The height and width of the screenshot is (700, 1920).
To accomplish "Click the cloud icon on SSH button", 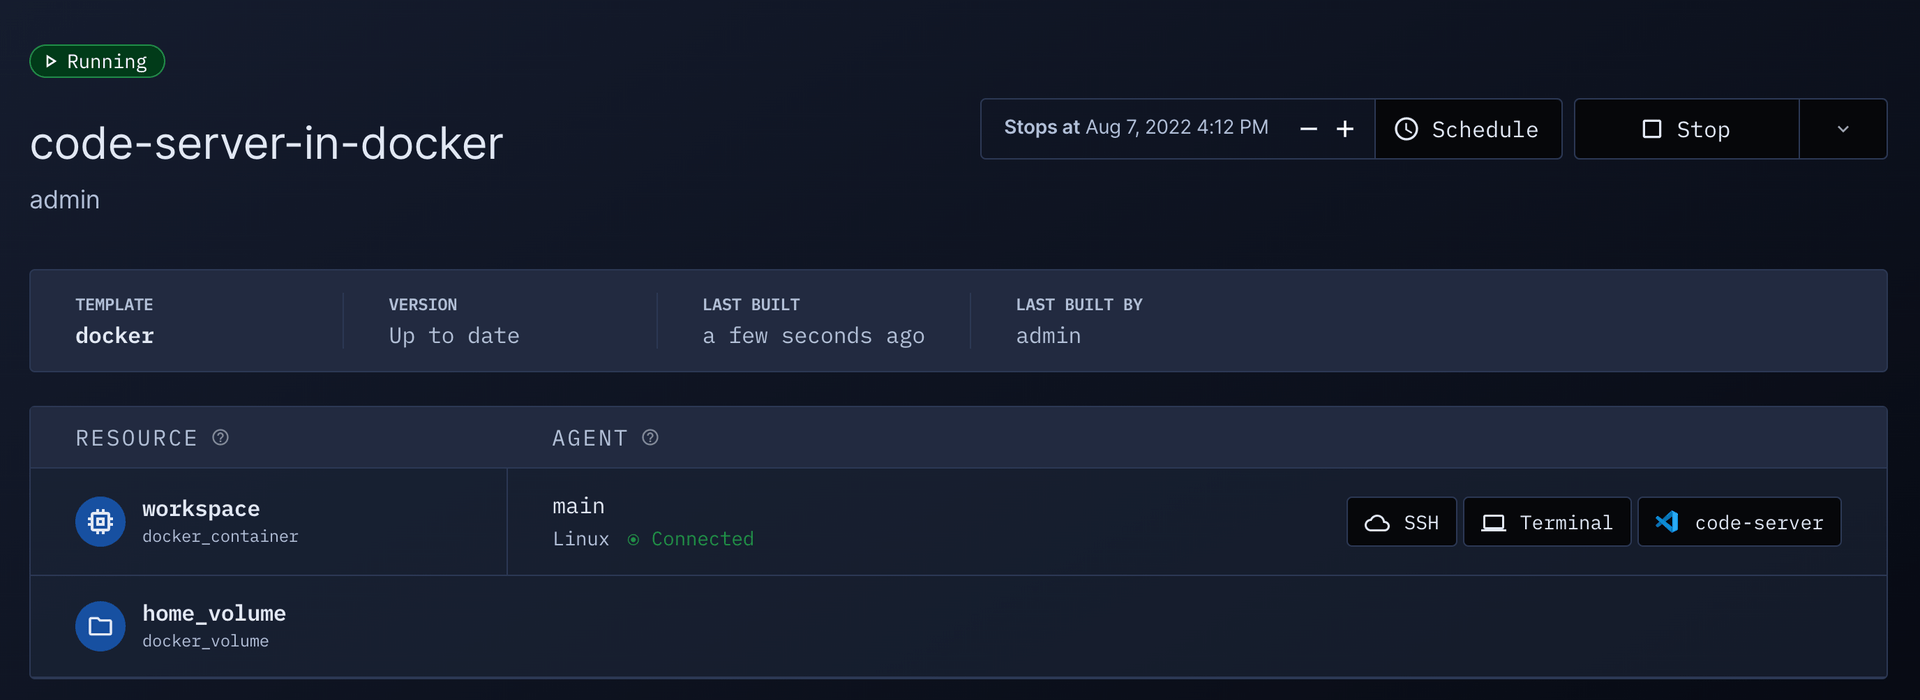I will 1377,523.
